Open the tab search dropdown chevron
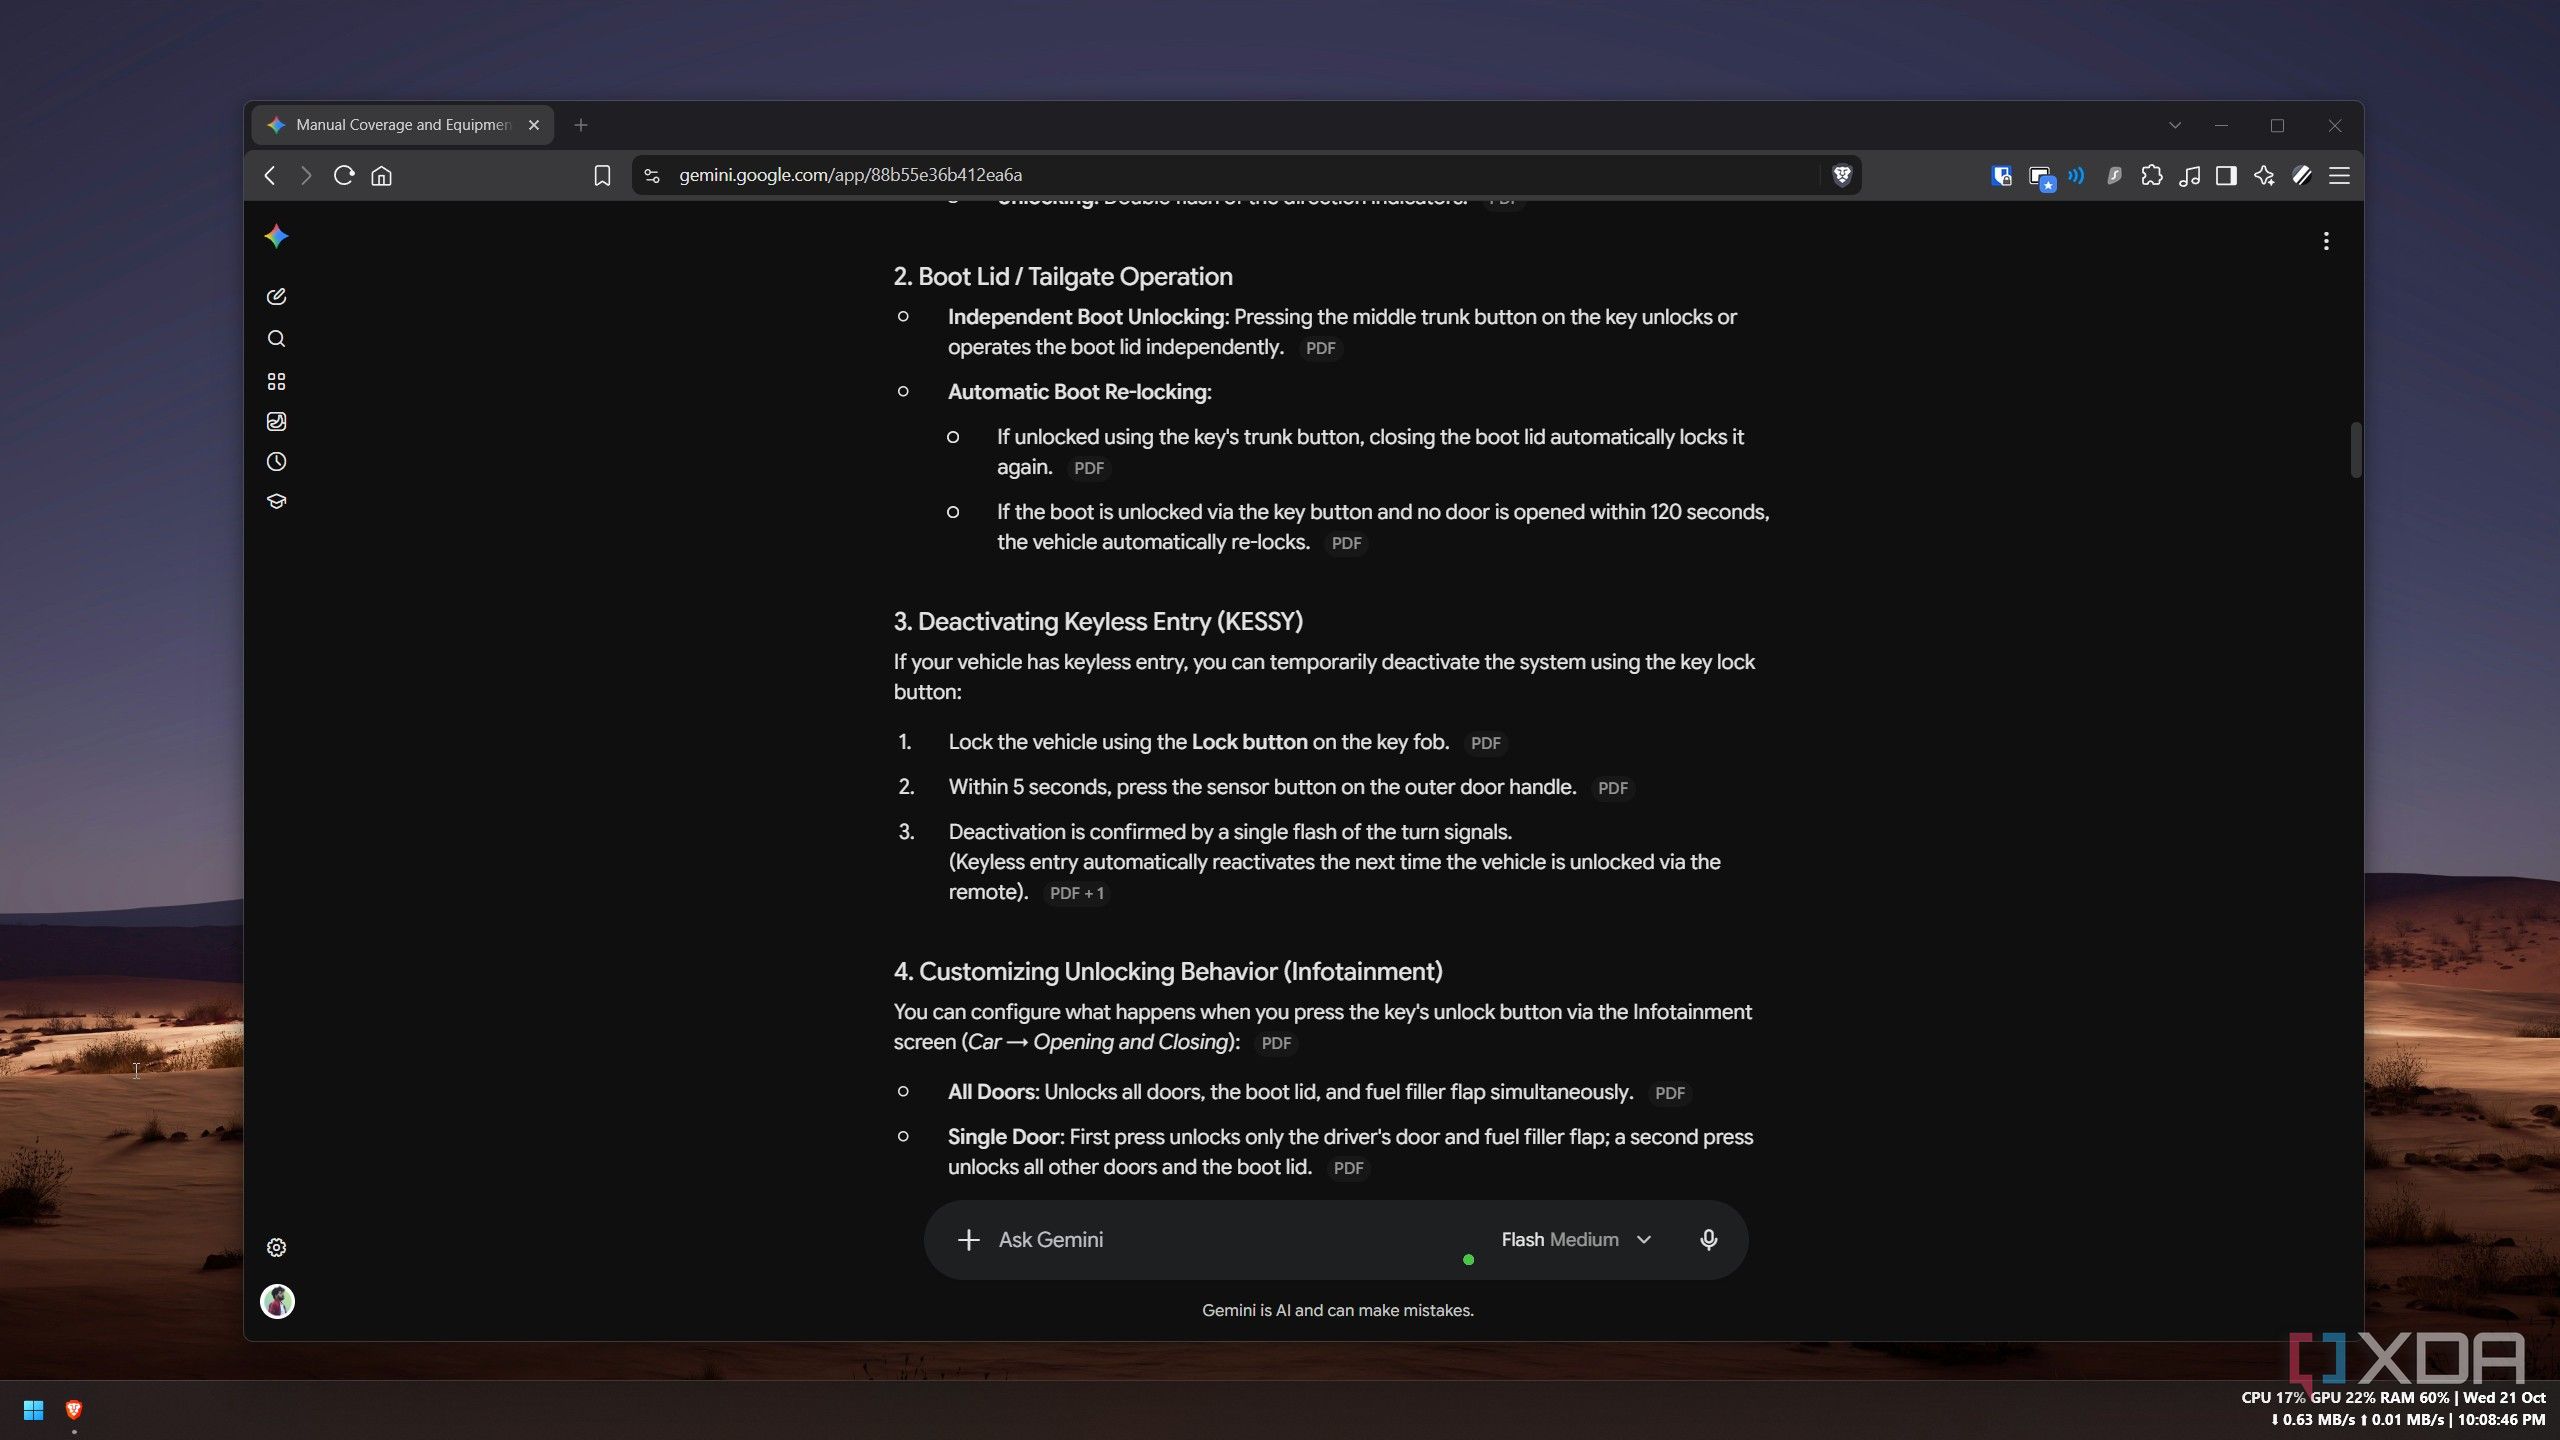Screen dimensions: 2560x1440 (2175, 125)
